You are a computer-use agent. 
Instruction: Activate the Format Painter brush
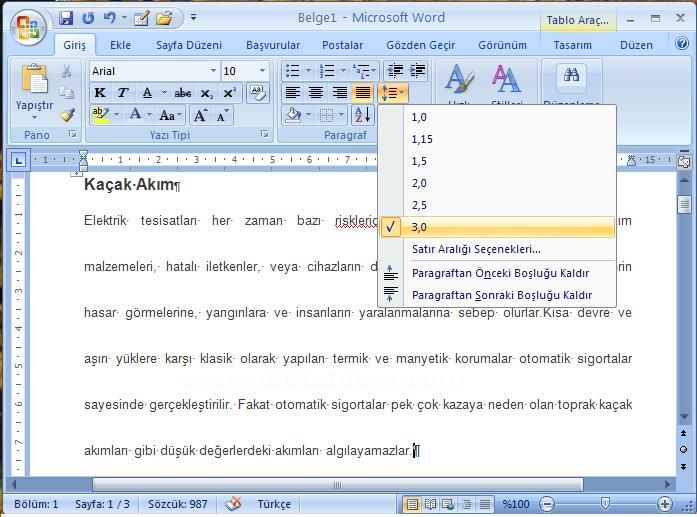point(67,114)
